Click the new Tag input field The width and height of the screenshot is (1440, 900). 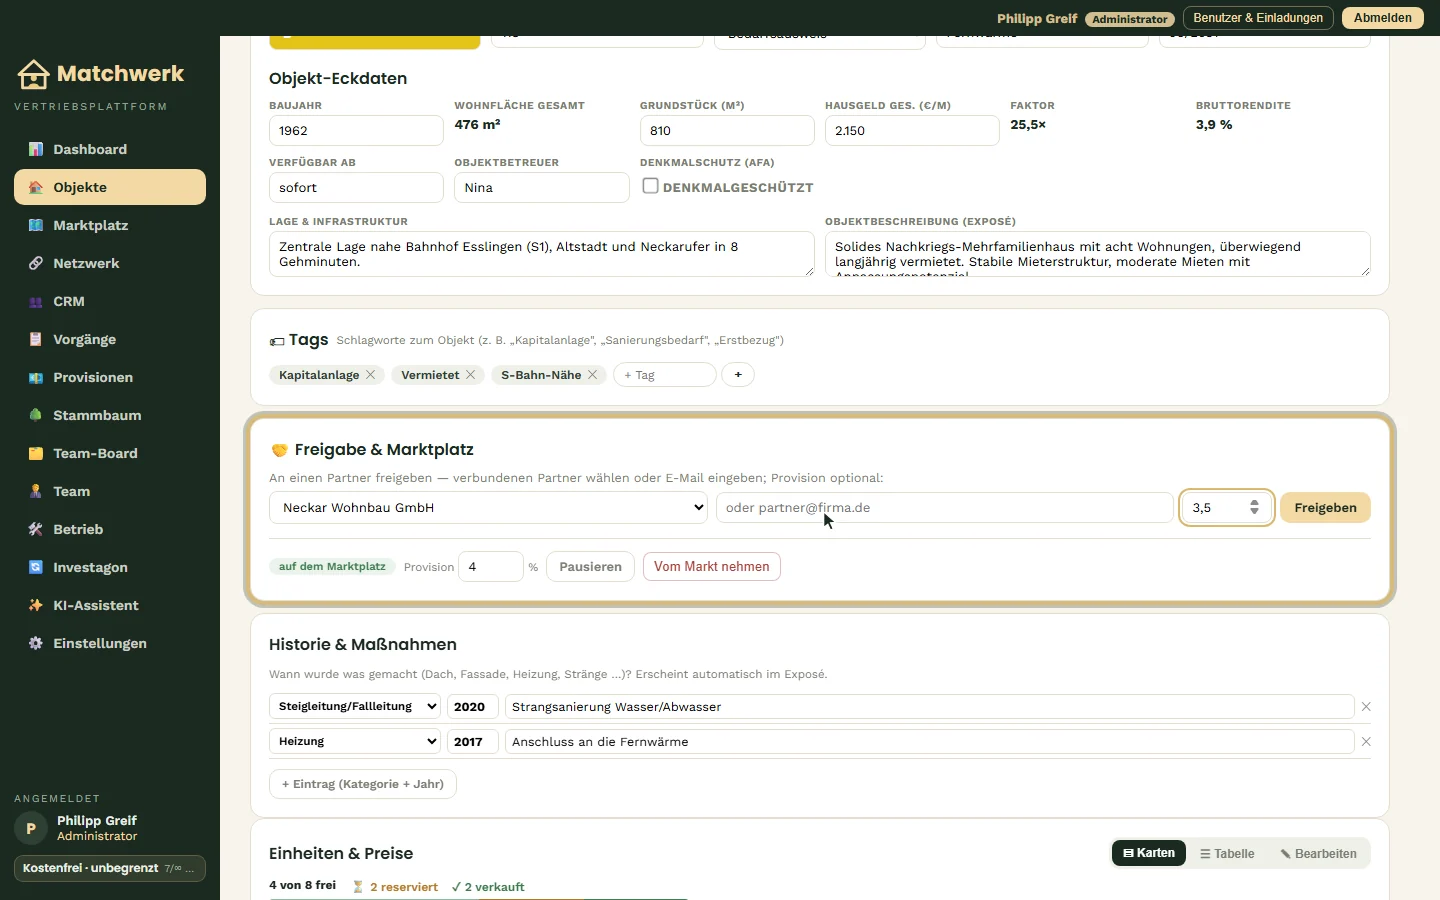(x=665, y=375)
